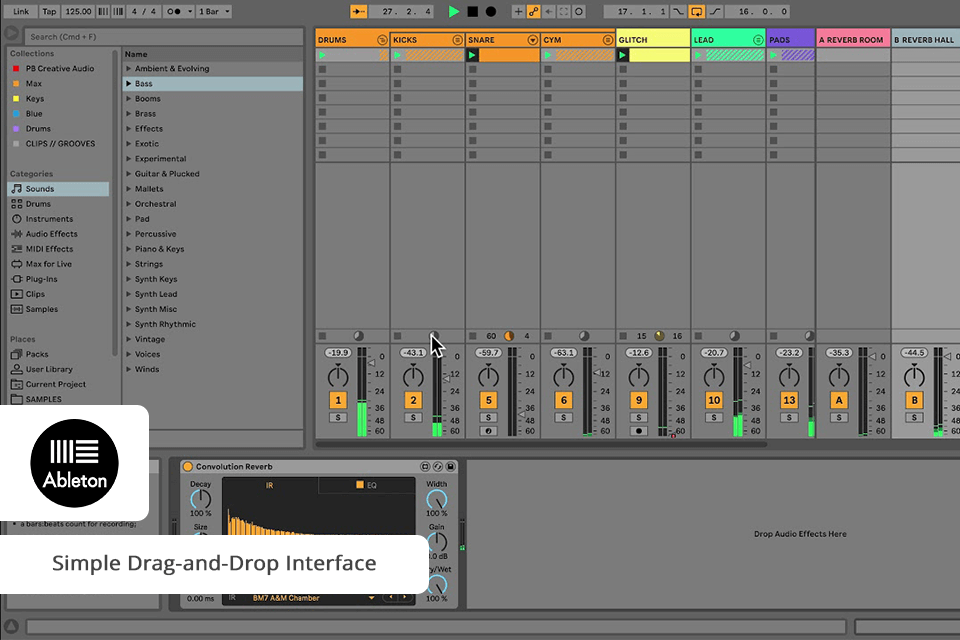Toggle the metronome button
The image size is (960, 640).
point(174,12)
